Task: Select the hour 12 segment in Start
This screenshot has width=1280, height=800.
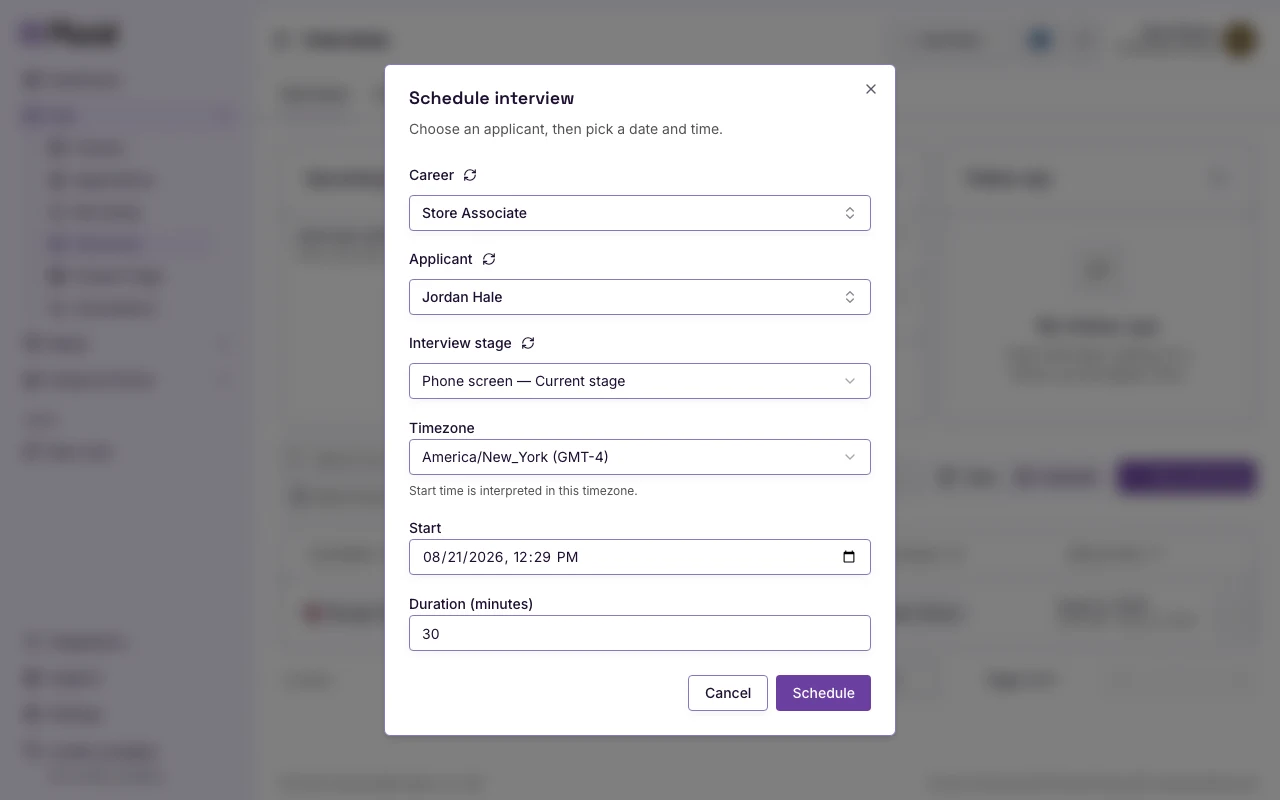Action: pos(521,557)
